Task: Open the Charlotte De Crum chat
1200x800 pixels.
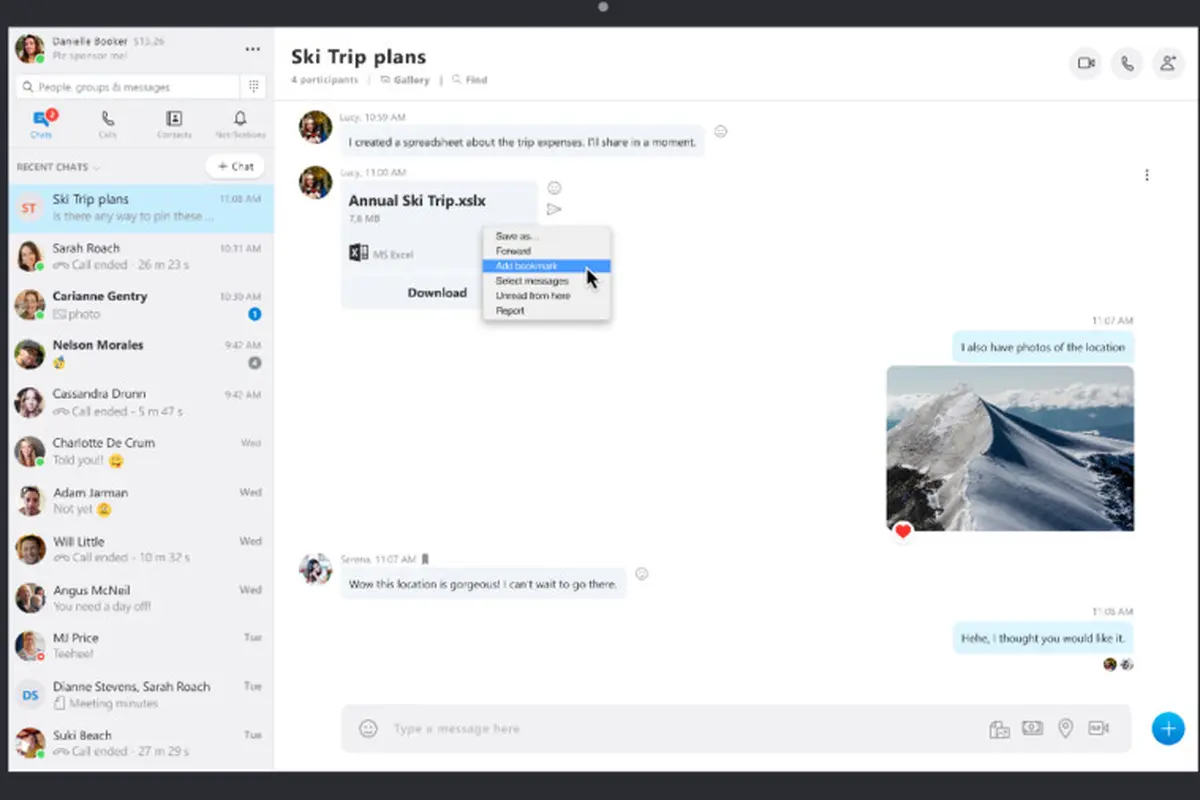Action: [x=141, y=451]
